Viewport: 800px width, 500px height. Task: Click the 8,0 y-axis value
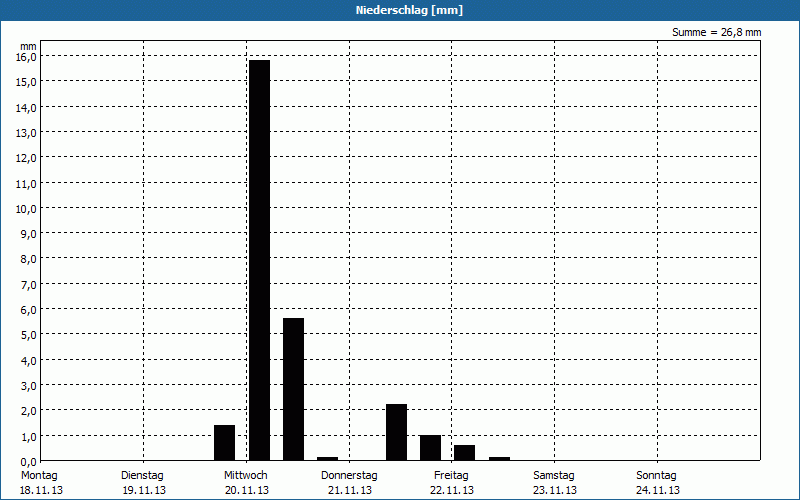point(29,260)
